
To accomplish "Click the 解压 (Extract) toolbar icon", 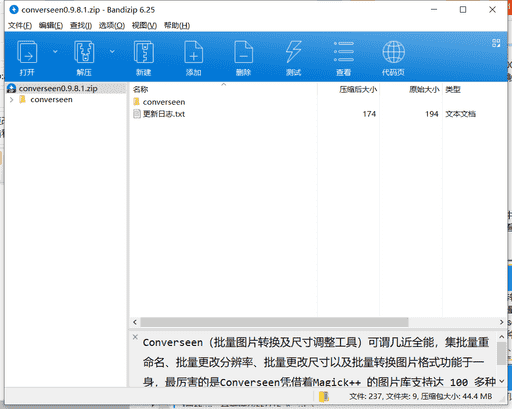I will point(84,52).
